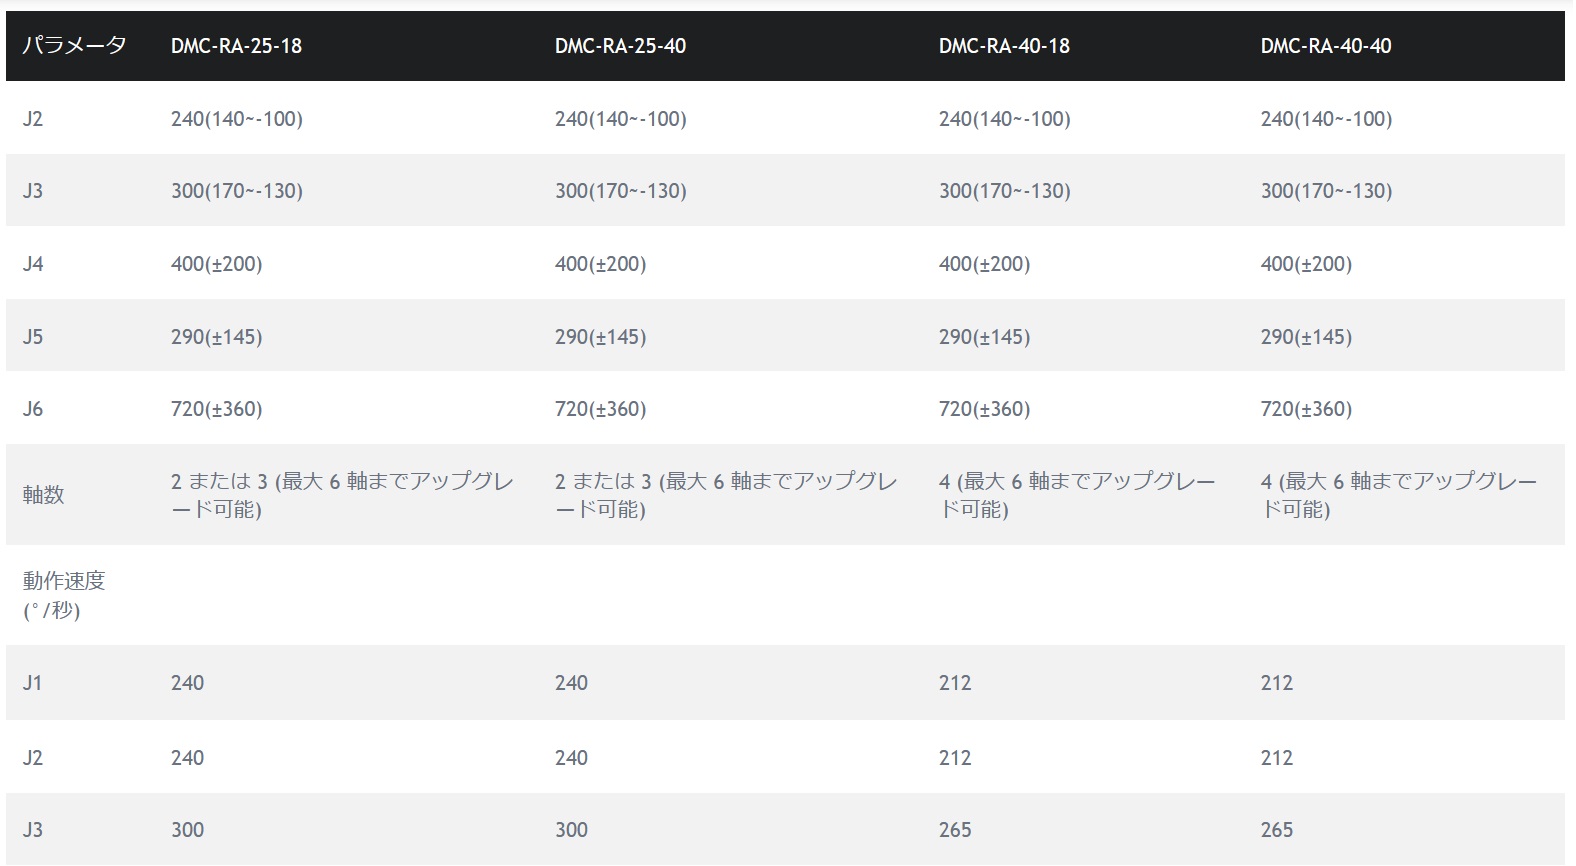Select J3 speed 265 under DMC-RA-40-40

tap(1277, 830)
